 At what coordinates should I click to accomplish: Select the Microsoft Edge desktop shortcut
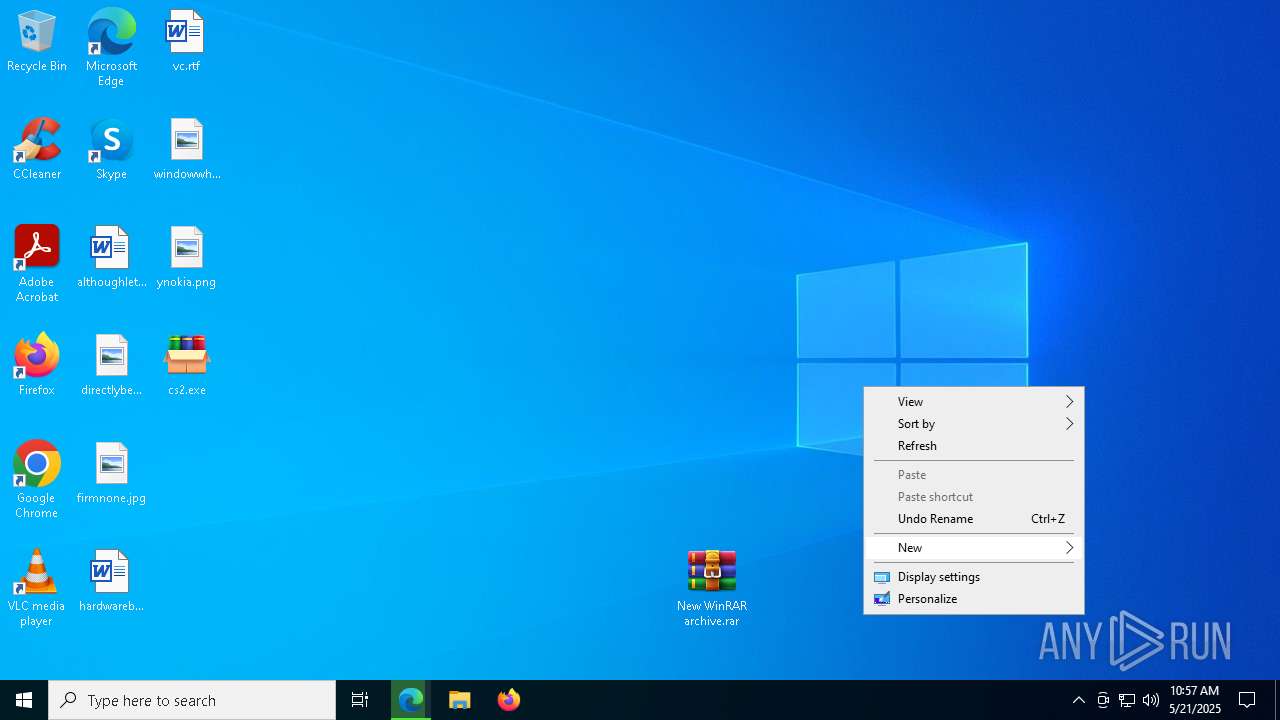[x=111, y=48]
